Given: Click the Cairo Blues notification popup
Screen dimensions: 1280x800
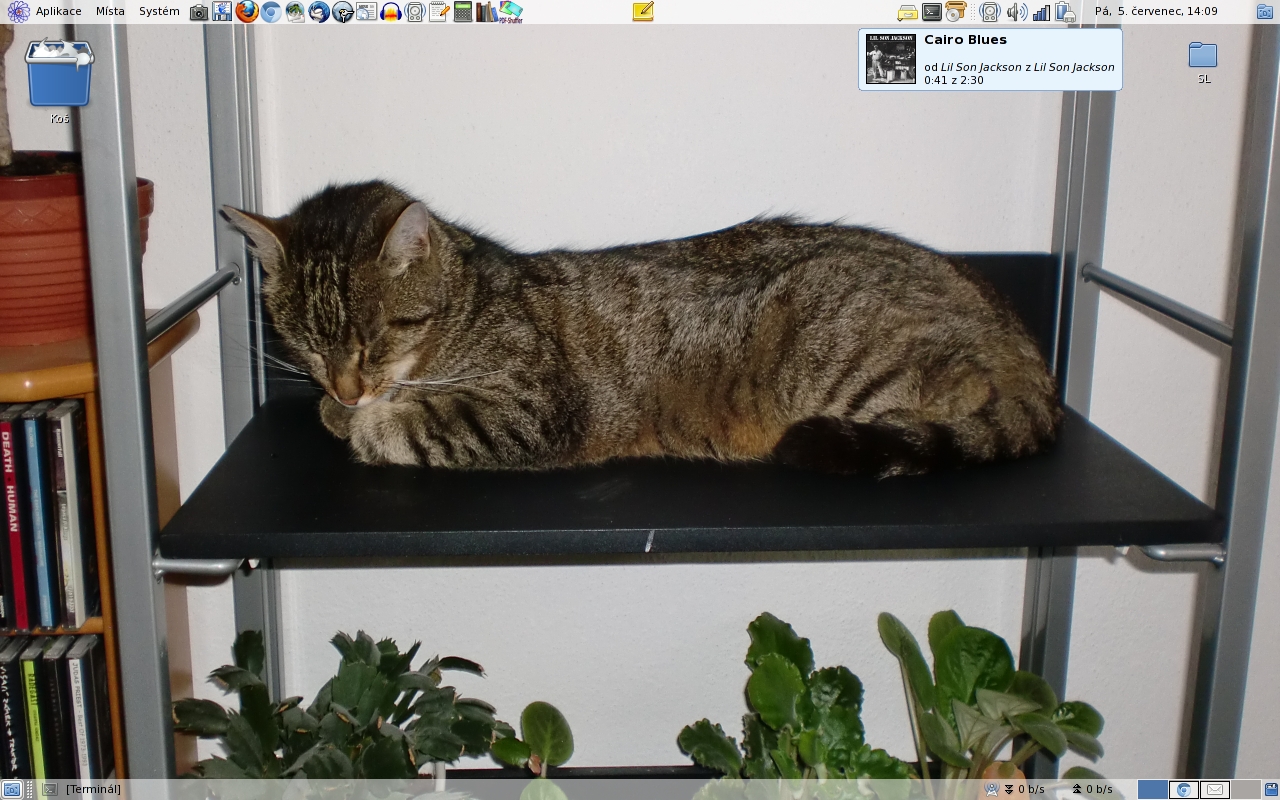Looking at the screenshot, I should [x=990, y=59].
